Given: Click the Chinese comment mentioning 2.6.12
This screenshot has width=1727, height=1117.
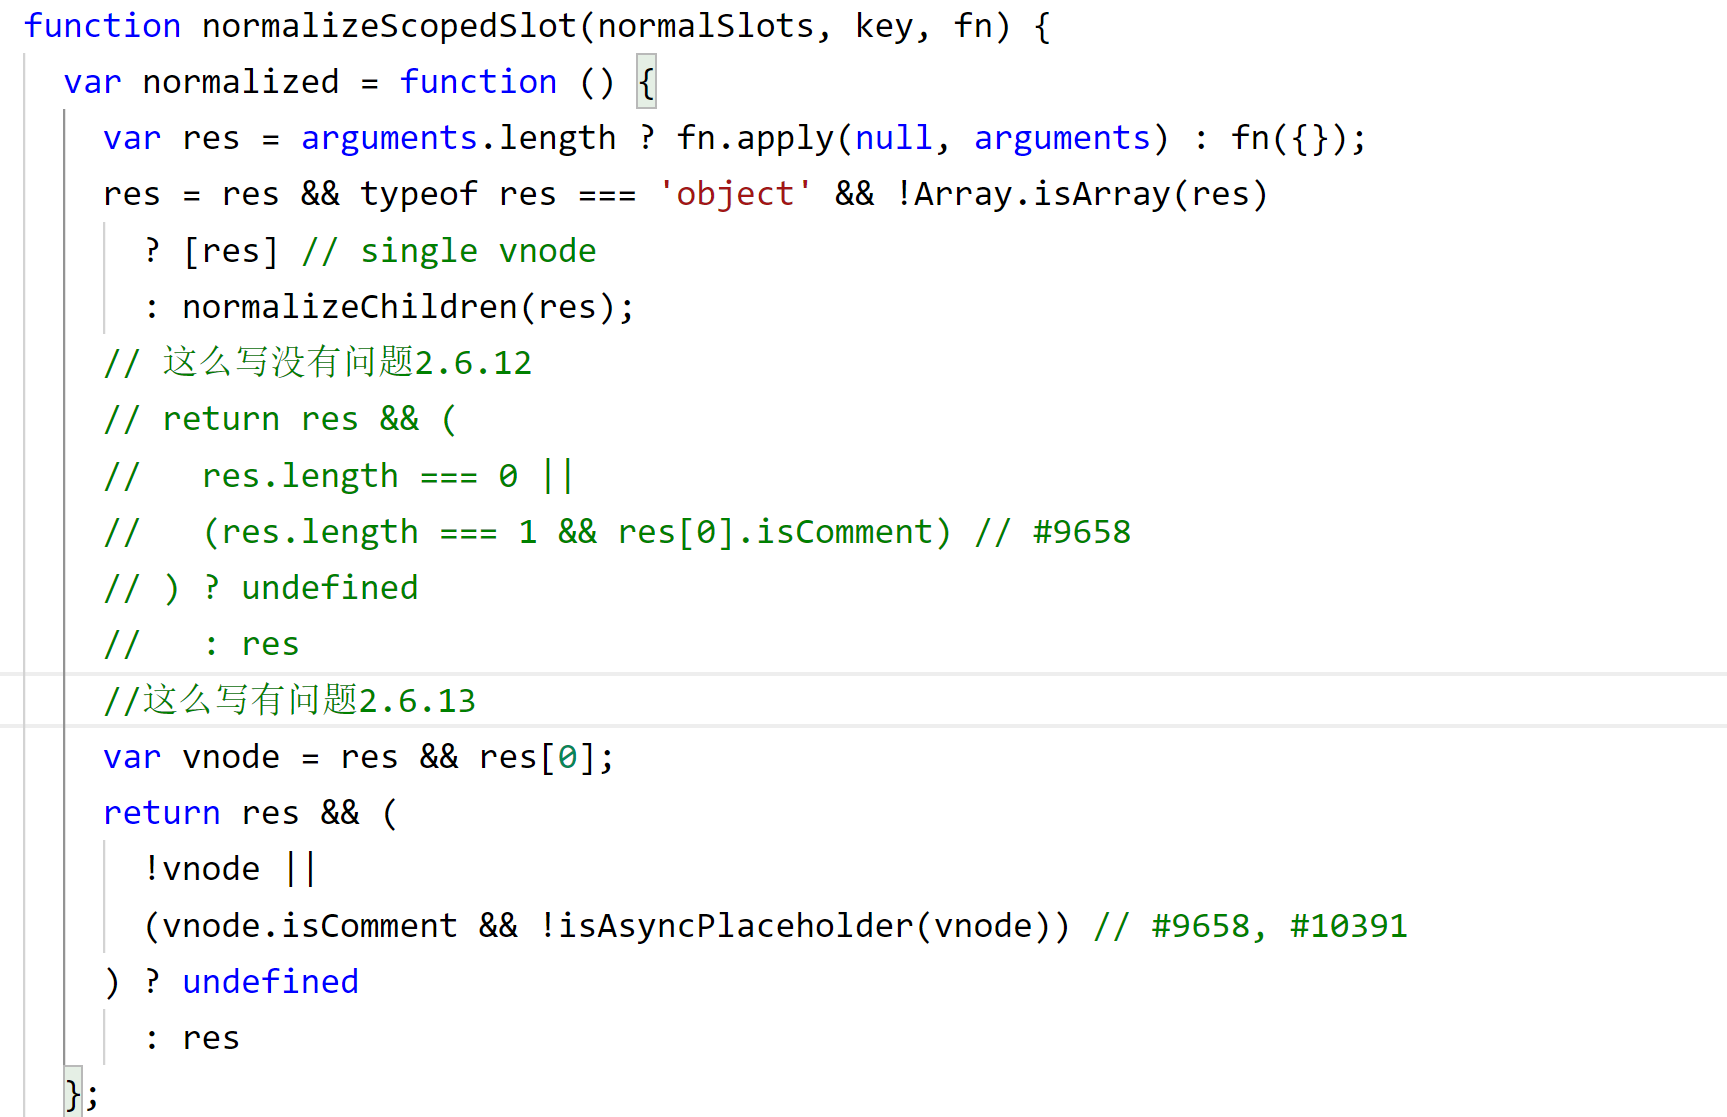Looking at the screenshot, I should point(315,362).
